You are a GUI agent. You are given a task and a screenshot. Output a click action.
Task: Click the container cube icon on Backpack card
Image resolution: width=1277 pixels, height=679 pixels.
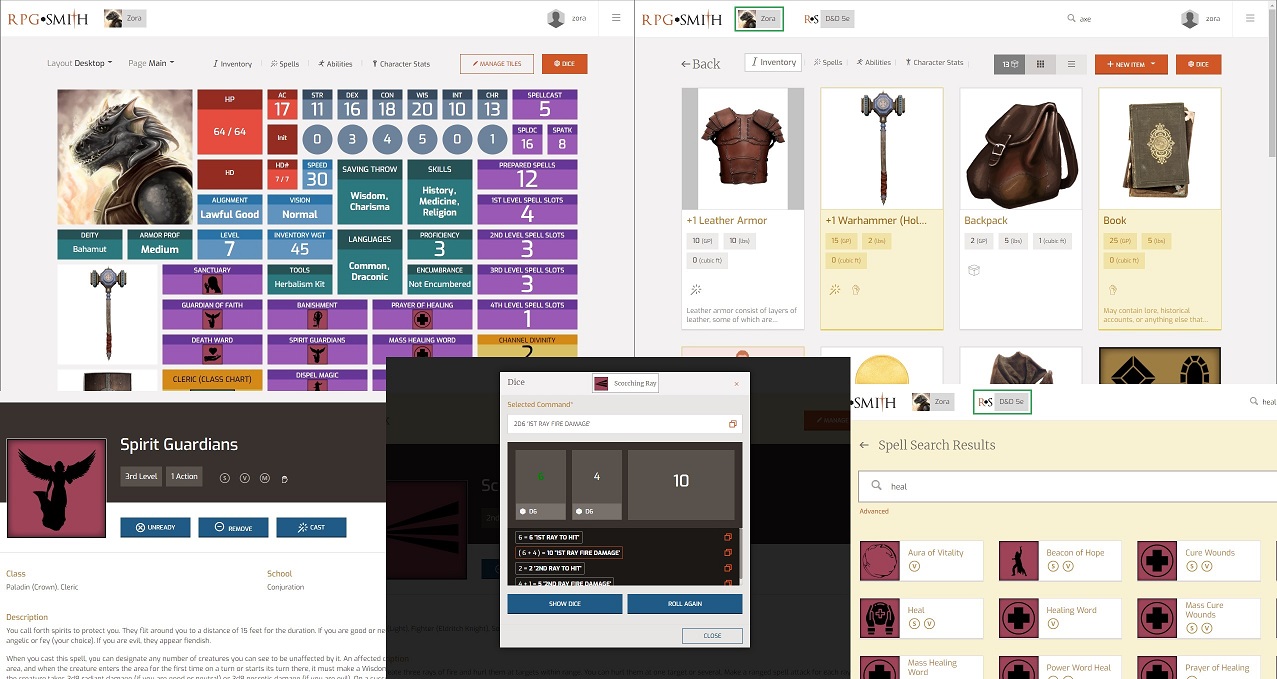[974, 270]
